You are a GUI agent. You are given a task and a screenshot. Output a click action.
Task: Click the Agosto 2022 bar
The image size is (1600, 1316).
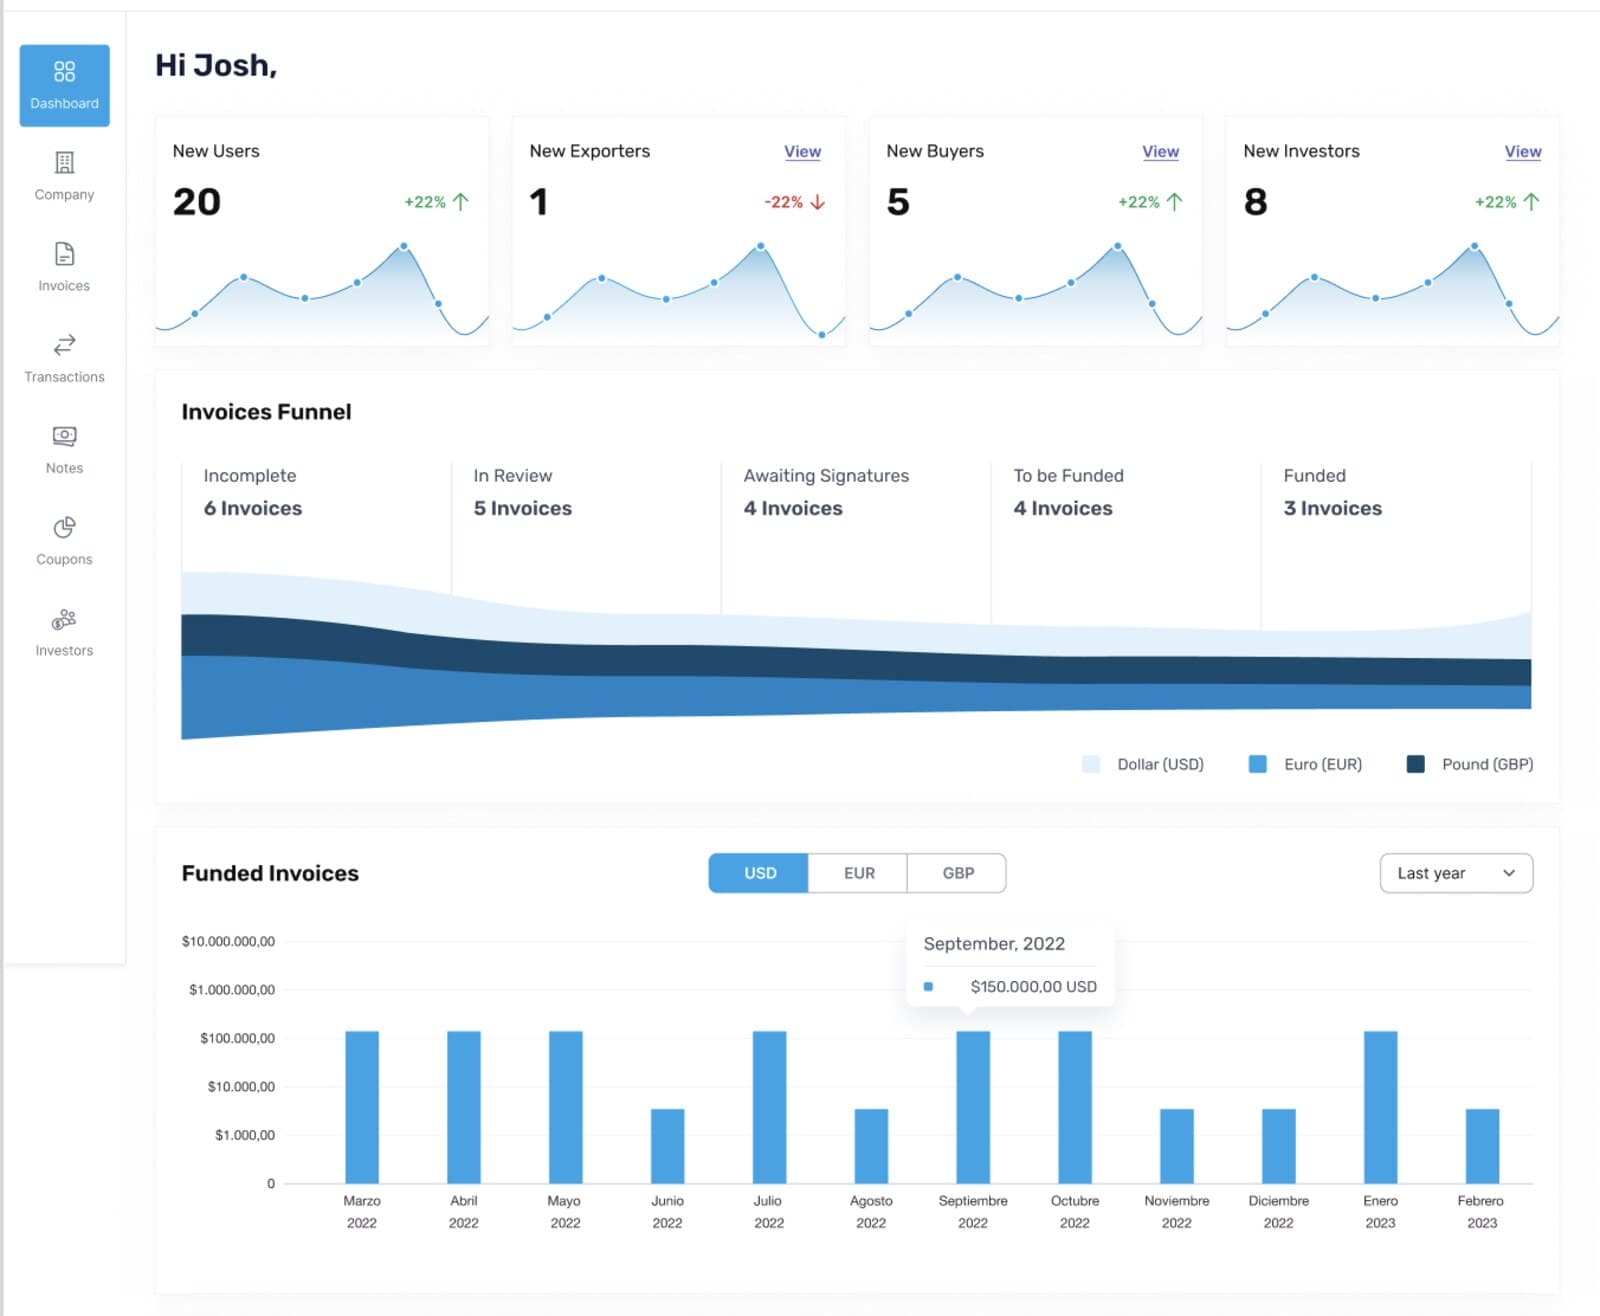point(871,1146)
